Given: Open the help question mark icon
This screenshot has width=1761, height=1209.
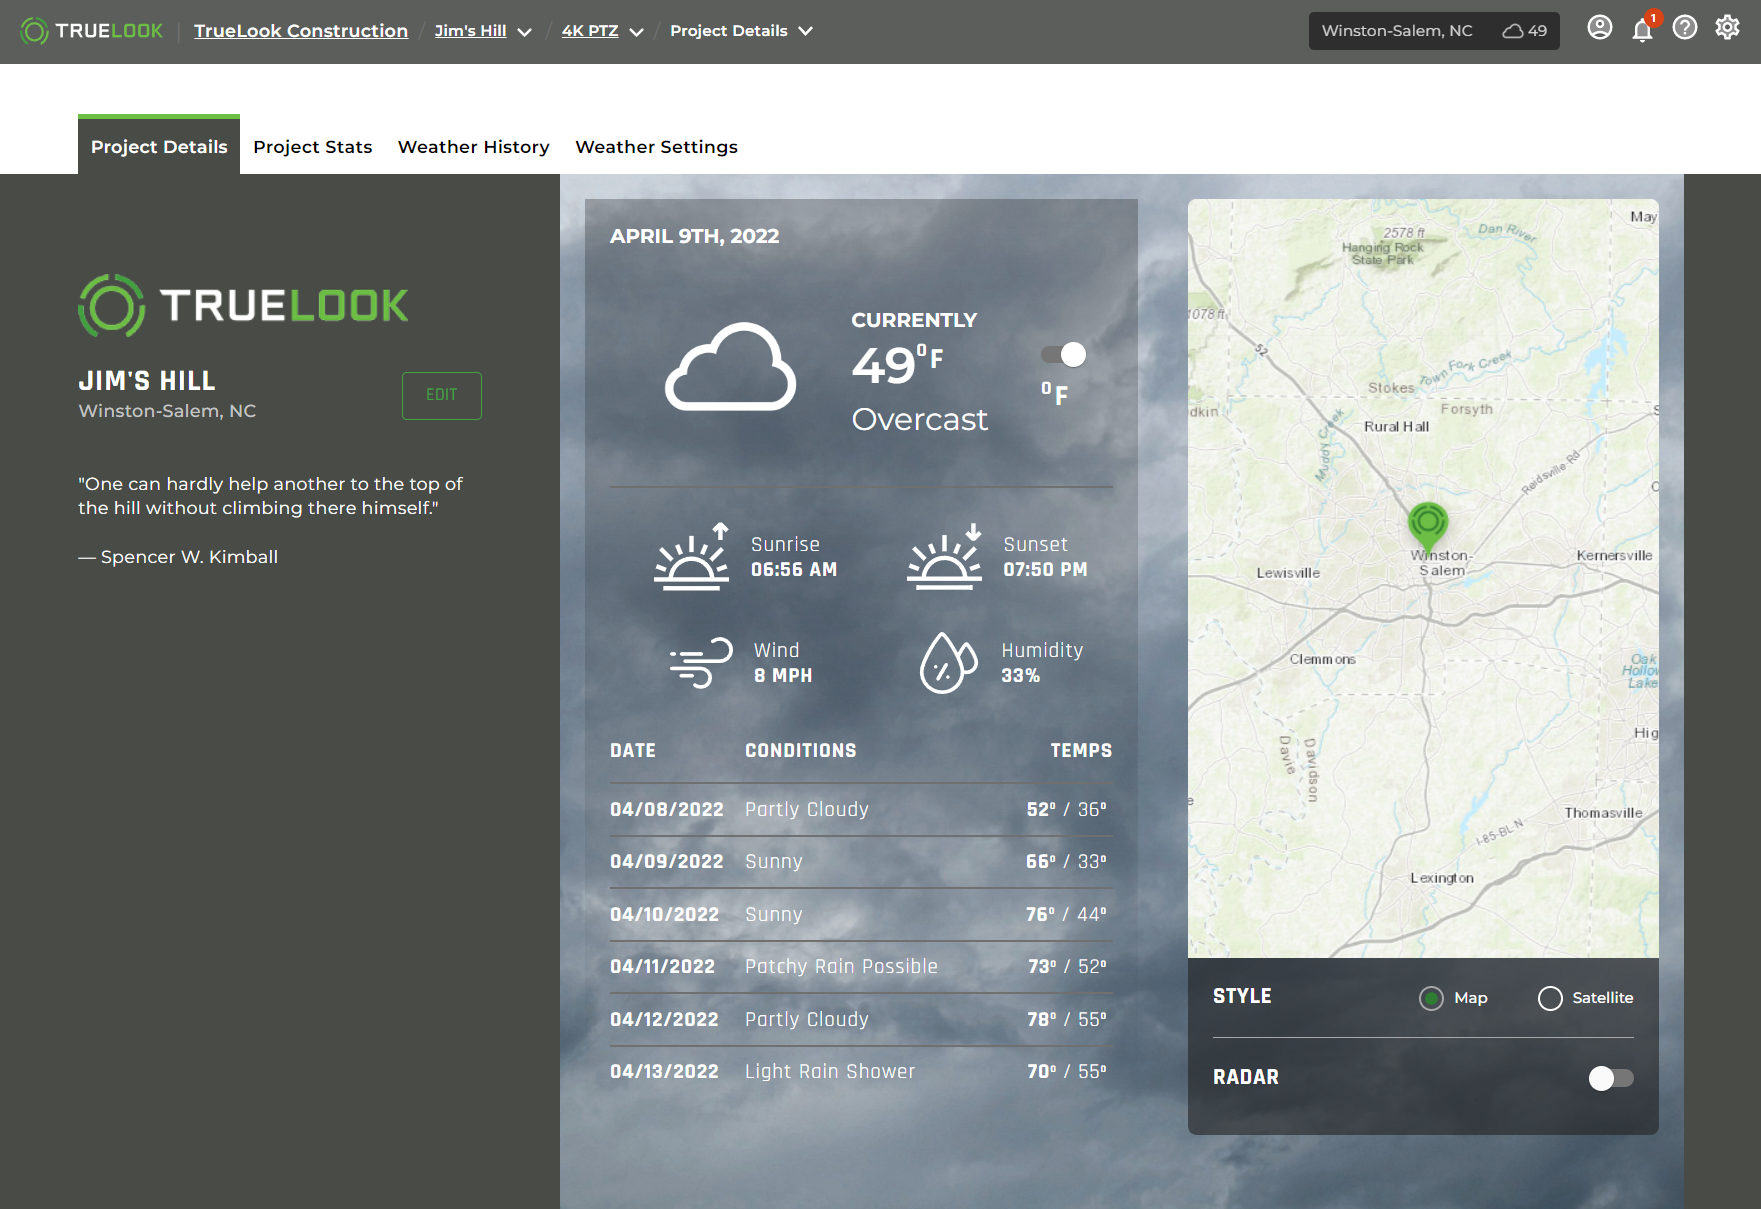Looking at the screenshot, I should click(x=1685, y=28).
